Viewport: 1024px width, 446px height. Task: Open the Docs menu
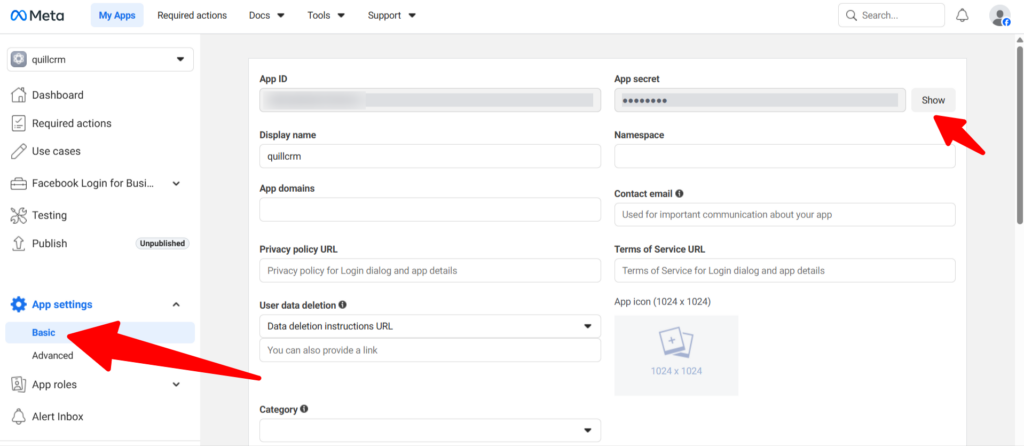266,15
